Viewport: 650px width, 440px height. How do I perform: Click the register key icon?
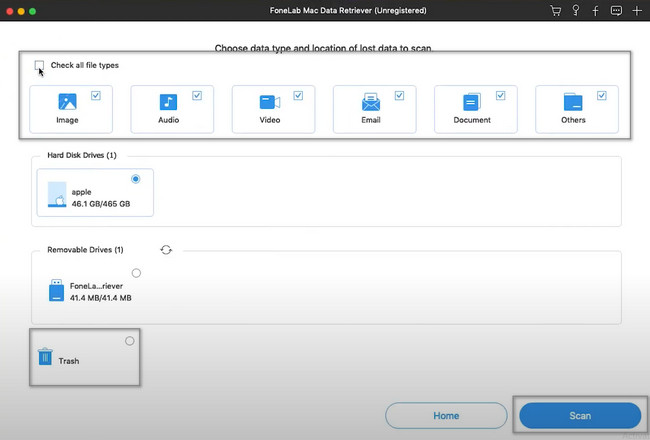point(576,11)
